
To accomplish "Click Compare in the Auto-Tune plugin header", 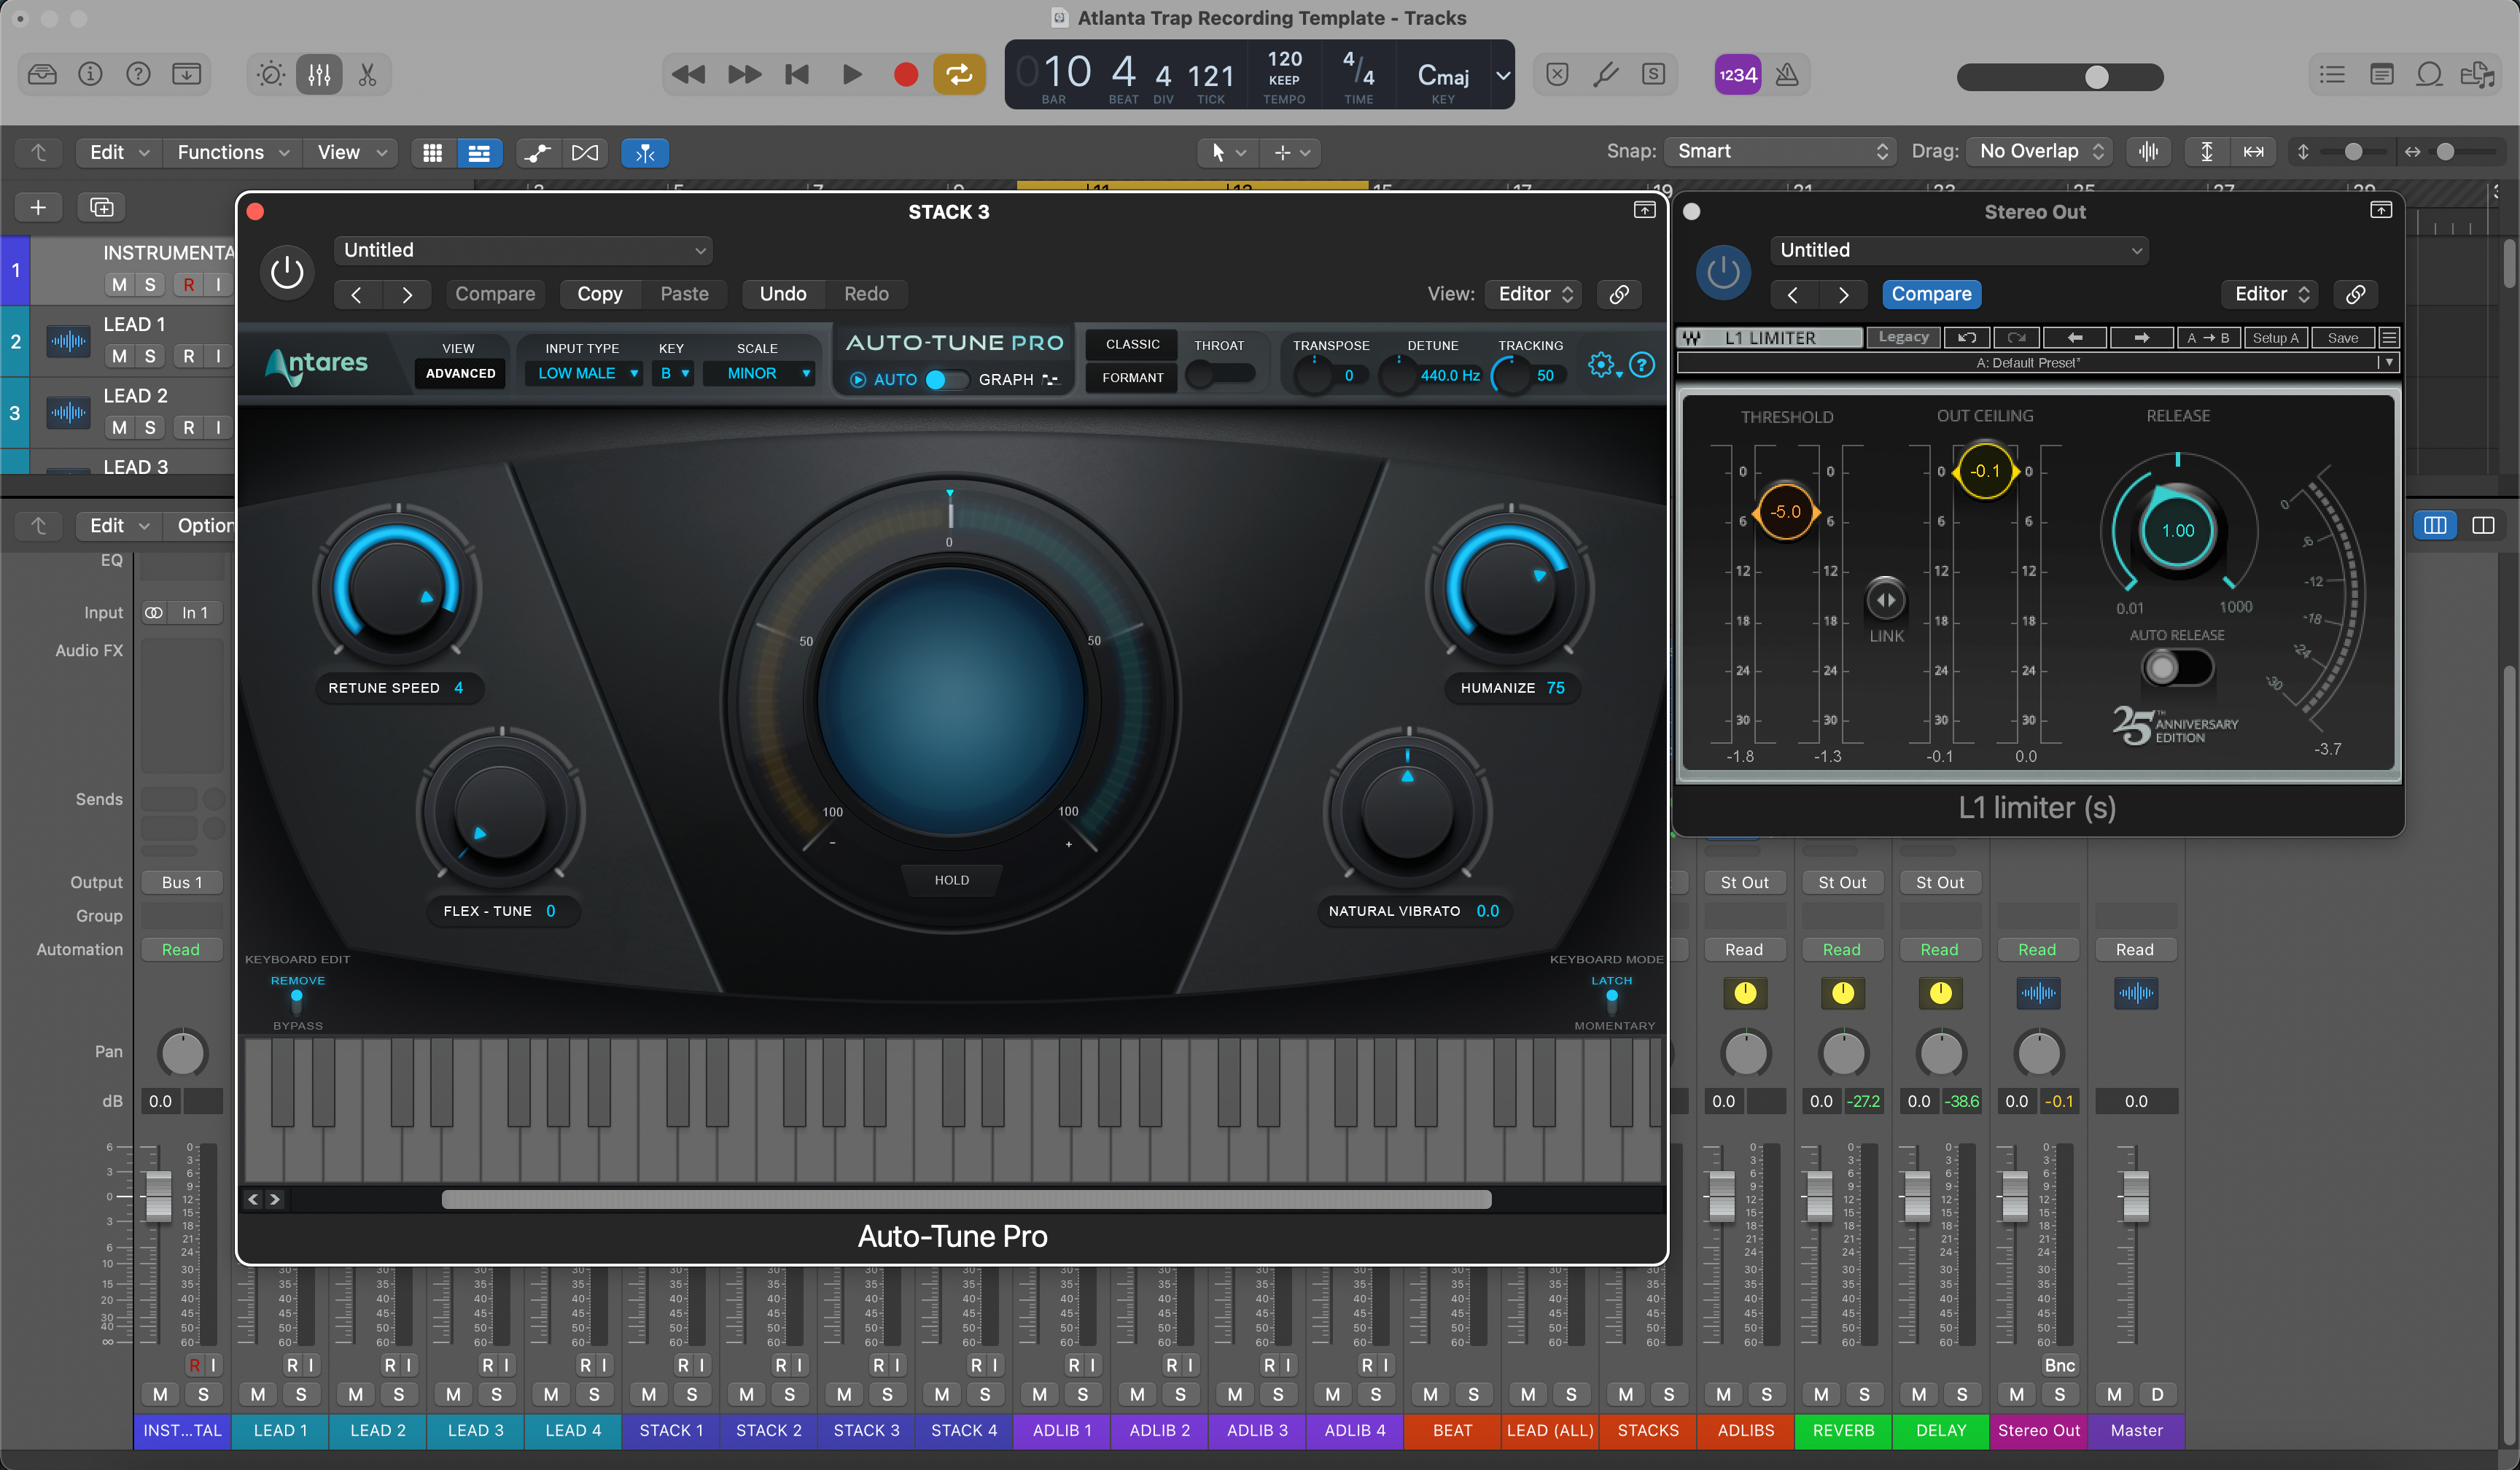I will click(x=495, y=293).
